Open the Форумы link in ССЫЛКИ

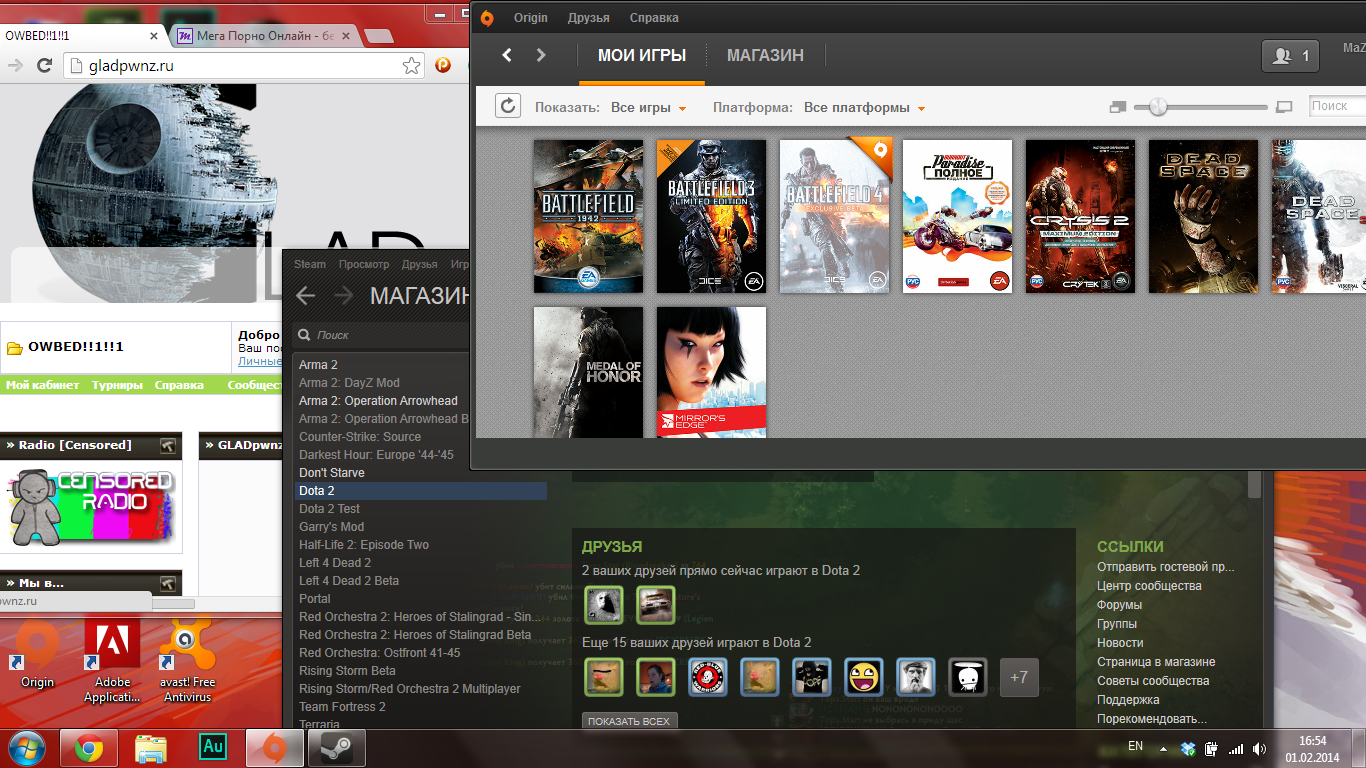1119,605
